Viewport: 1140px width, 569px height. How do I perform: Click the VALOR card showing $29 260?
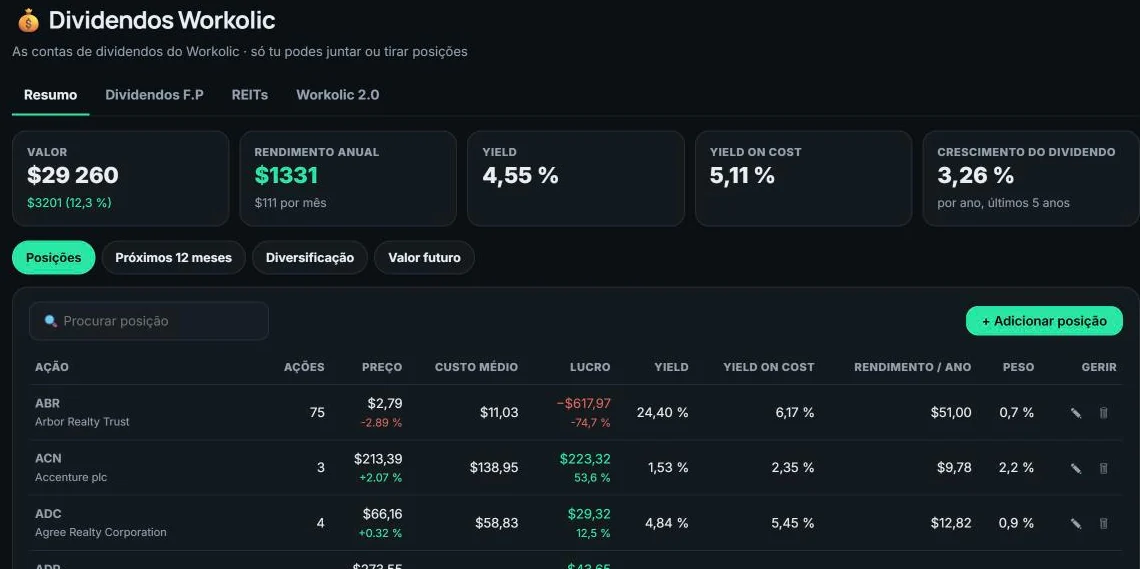coord(121,178)
